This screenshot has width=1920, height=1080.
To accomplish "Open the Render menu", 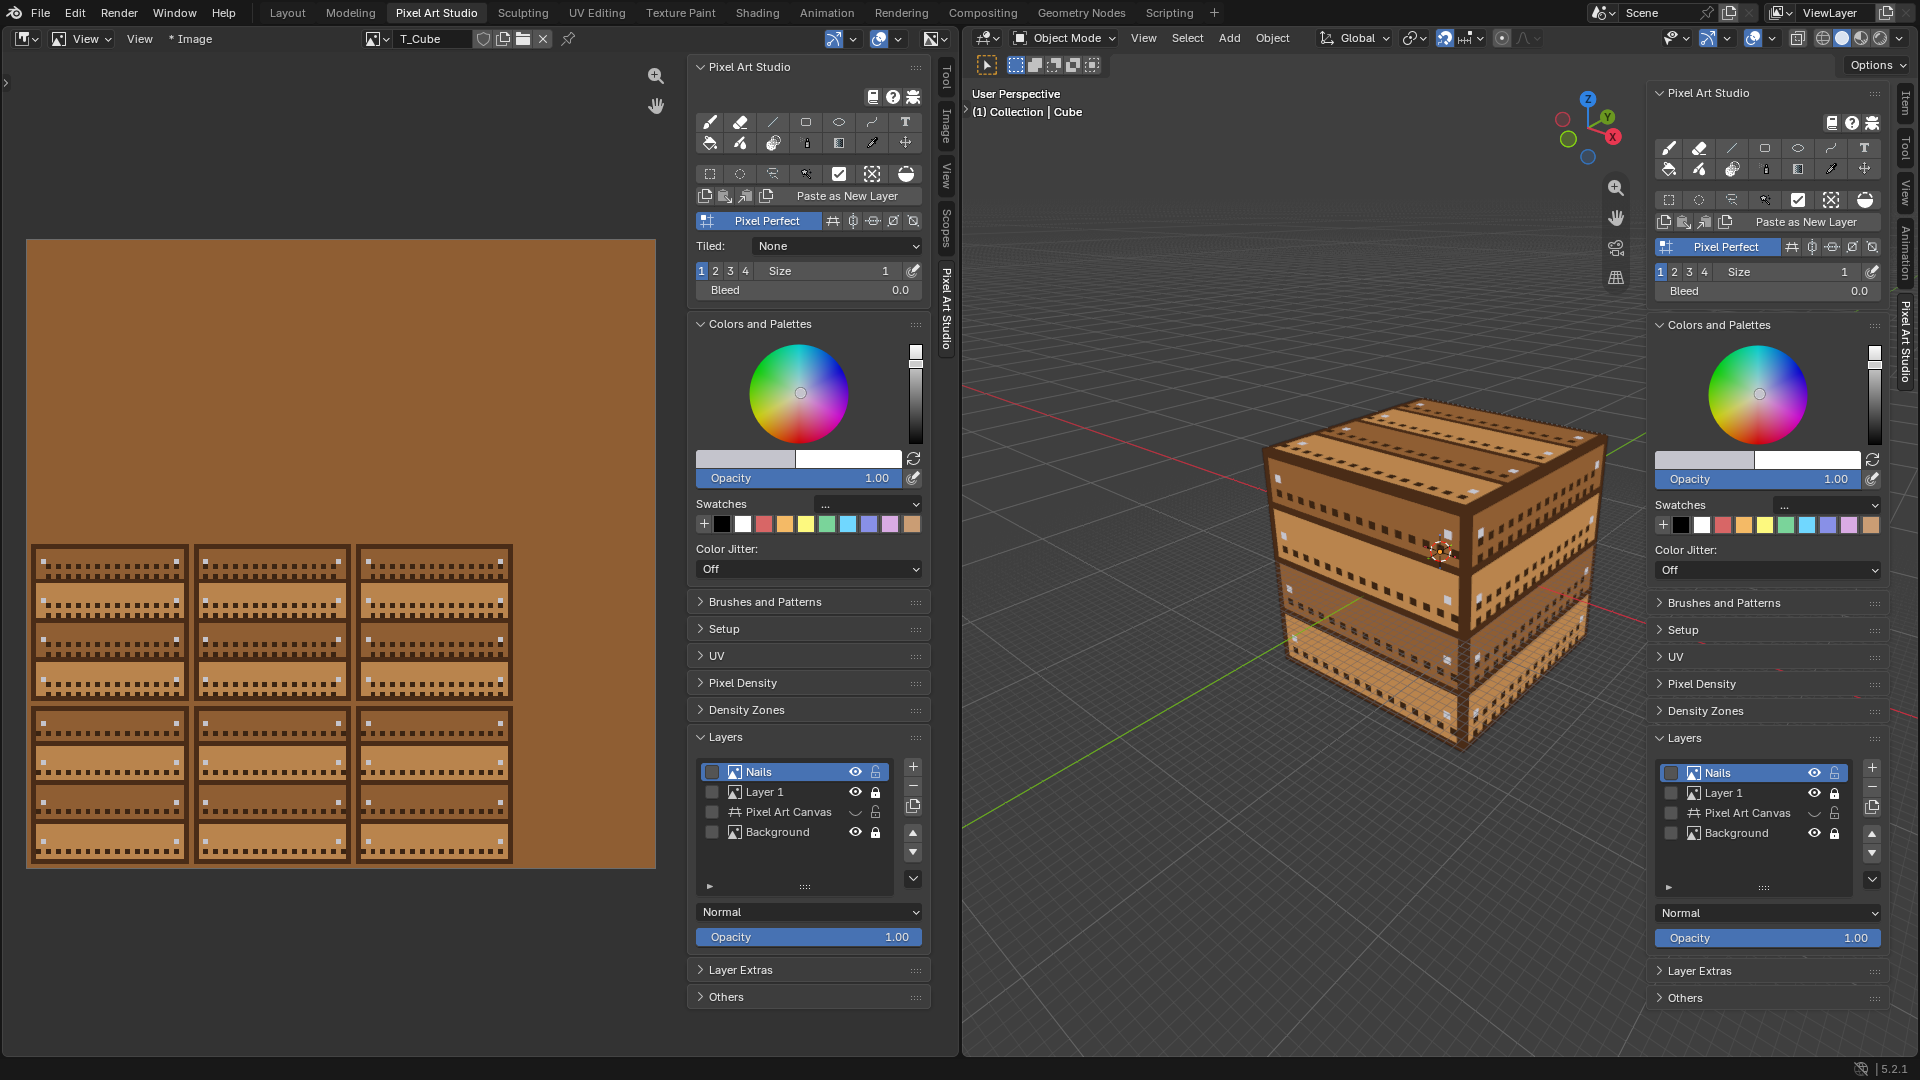I will pos(119,13).
